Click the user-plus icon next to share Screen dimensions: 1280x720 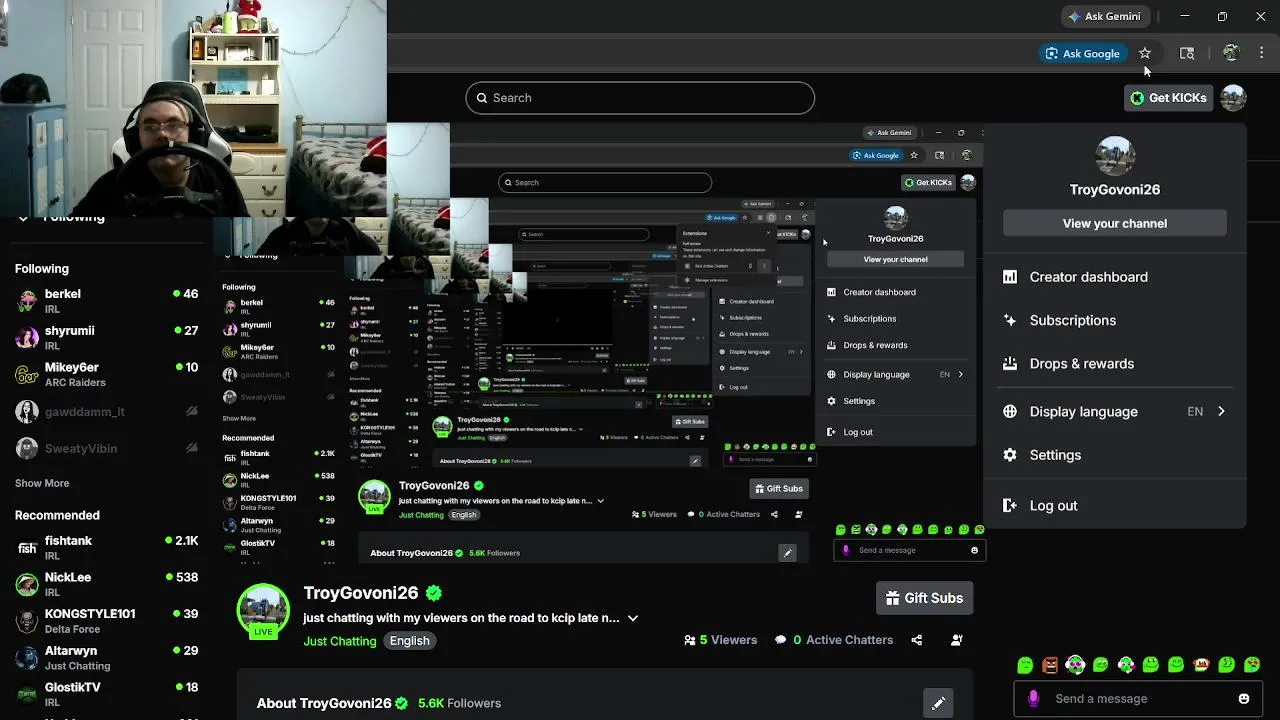(957, 640)
